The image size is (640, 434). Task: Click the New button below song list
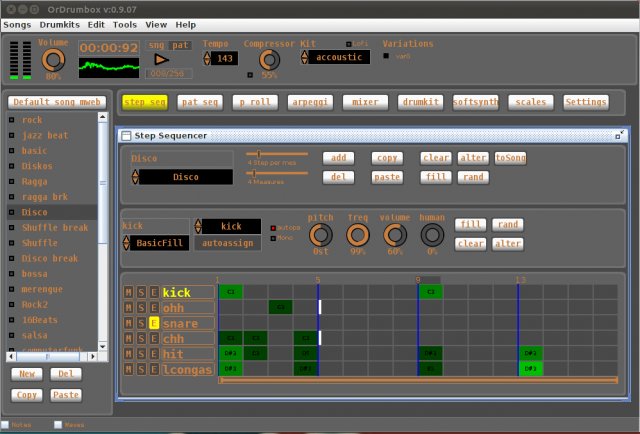tap(27, 374)
